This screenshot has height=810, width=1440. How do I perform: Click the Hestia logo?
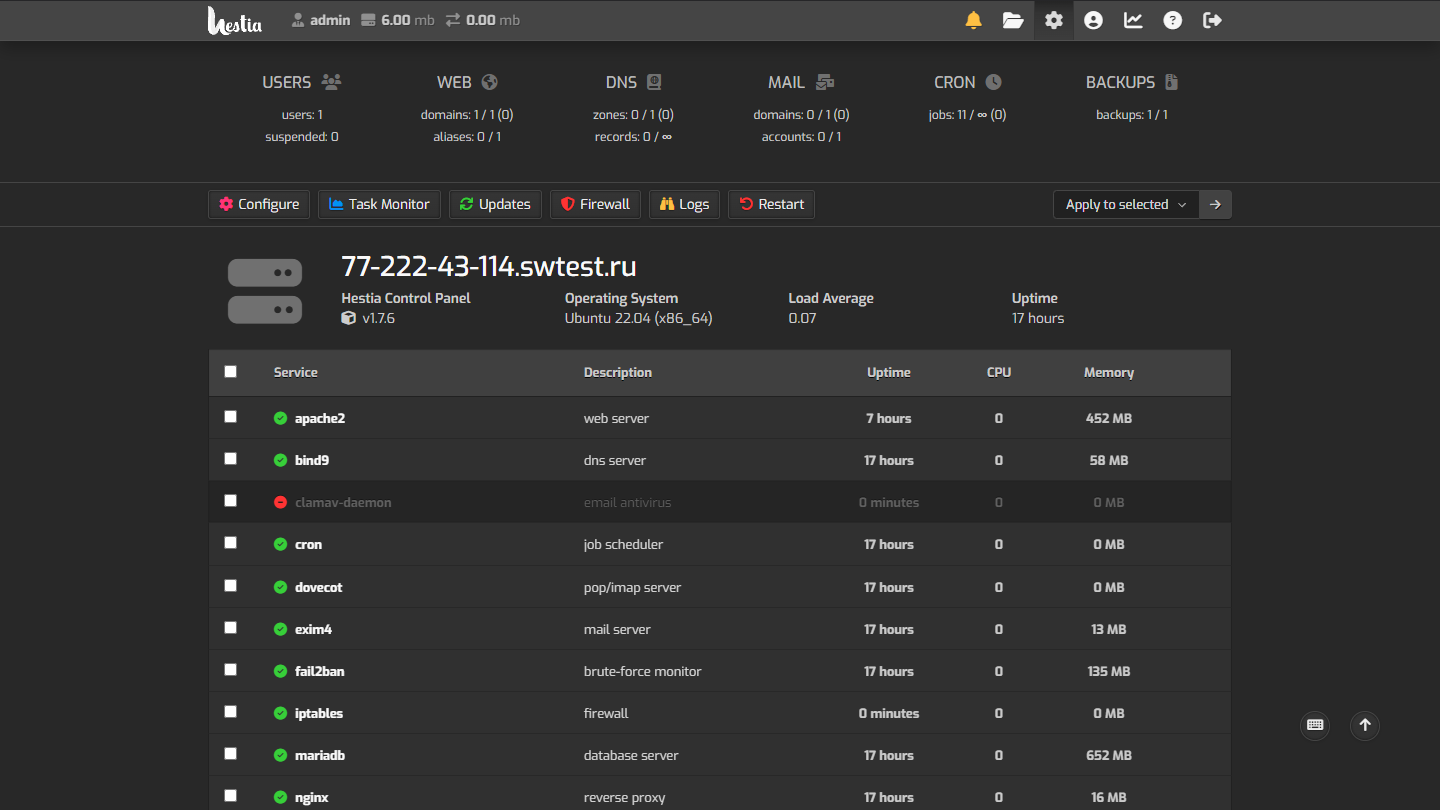(x=235, y=21)
